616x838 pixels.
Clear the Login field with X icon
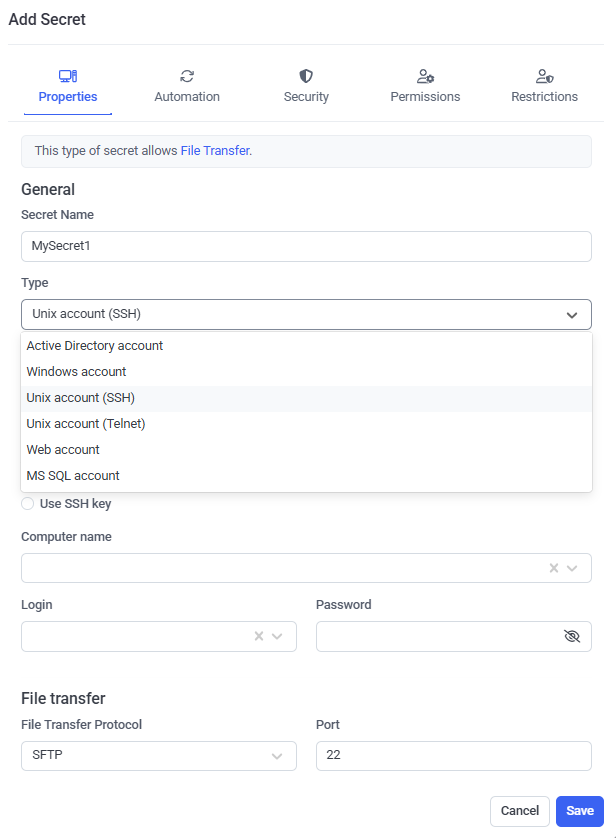[259, 636]
